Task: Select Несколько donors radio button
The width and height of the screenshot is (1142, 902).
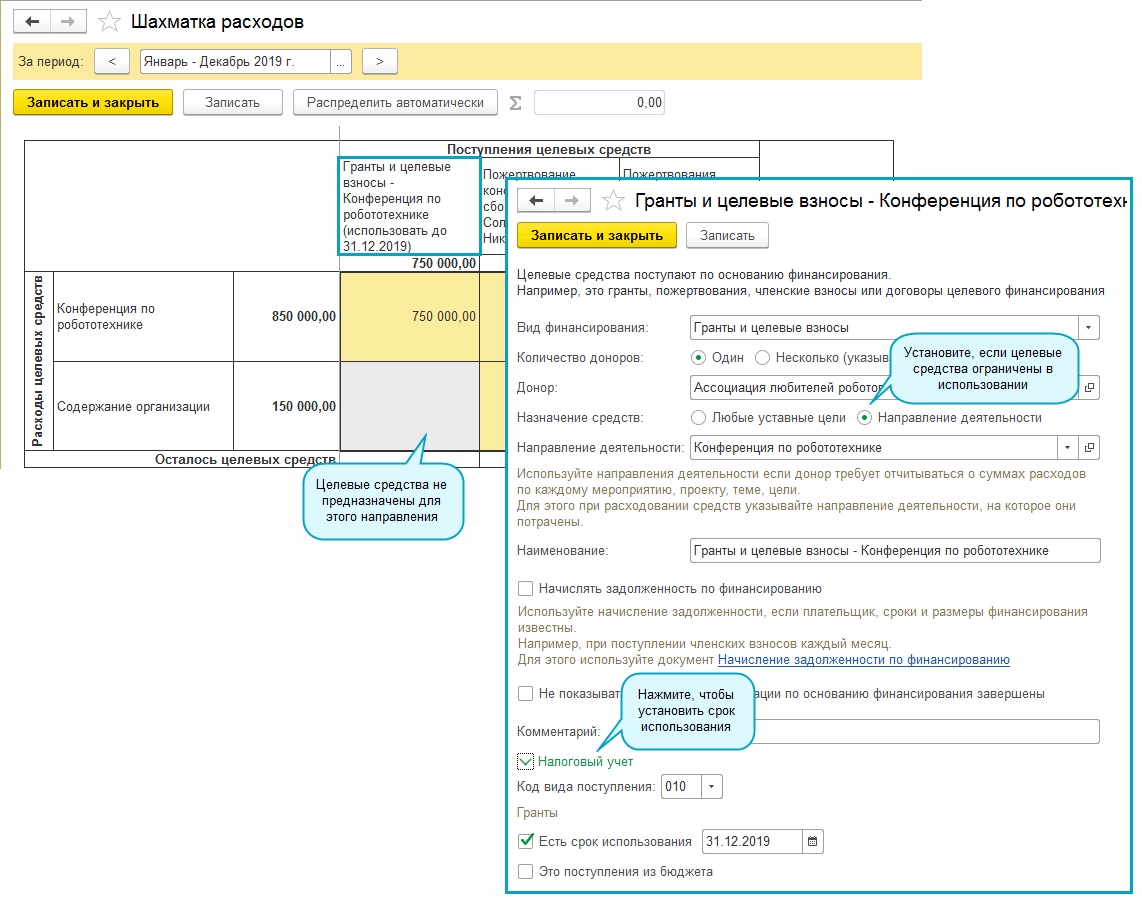Action: pos(763,358)
